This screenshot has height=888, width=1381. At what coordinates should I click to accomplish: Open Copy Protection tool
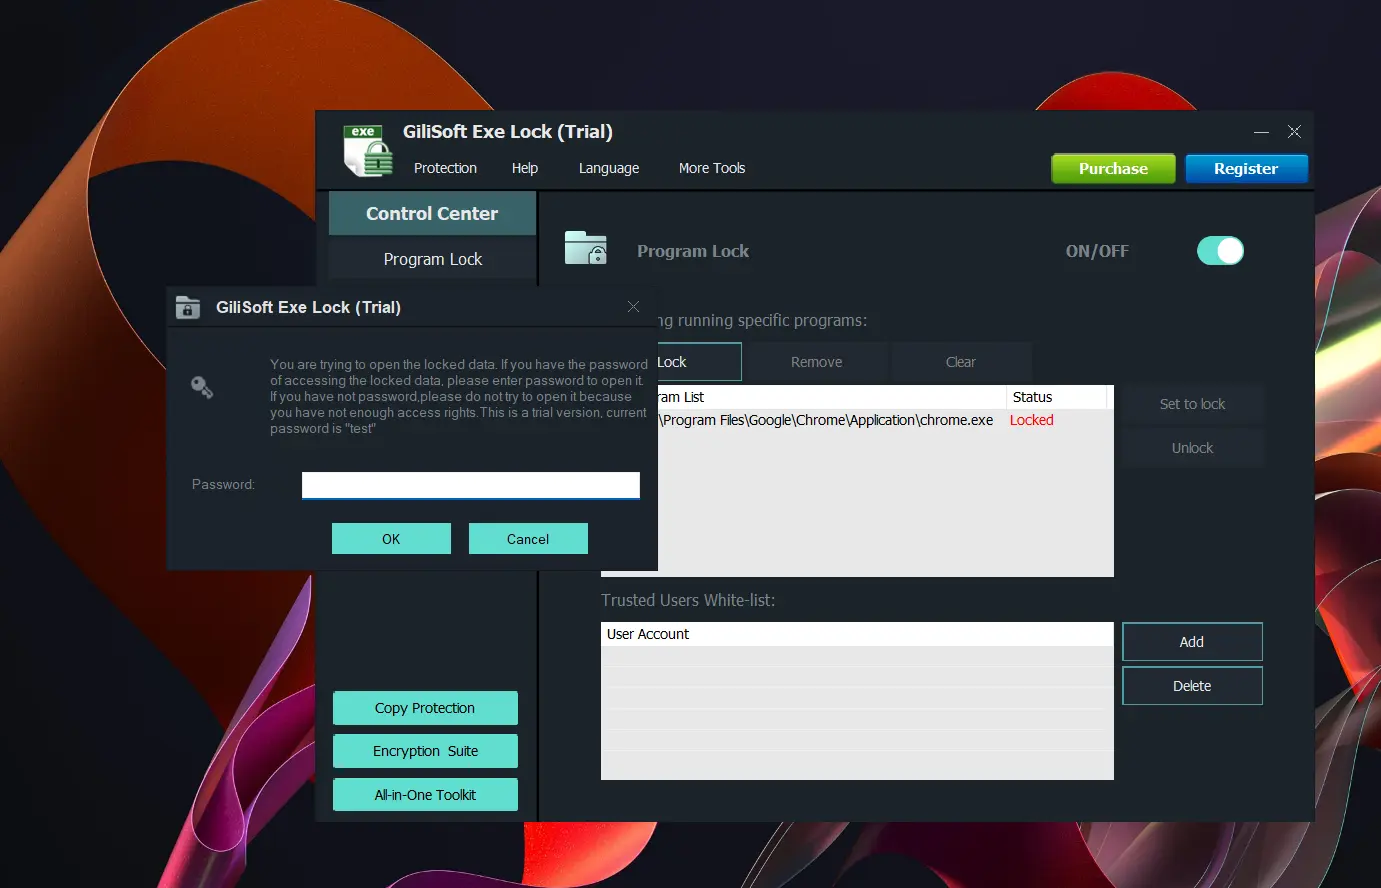pos(425,708)
